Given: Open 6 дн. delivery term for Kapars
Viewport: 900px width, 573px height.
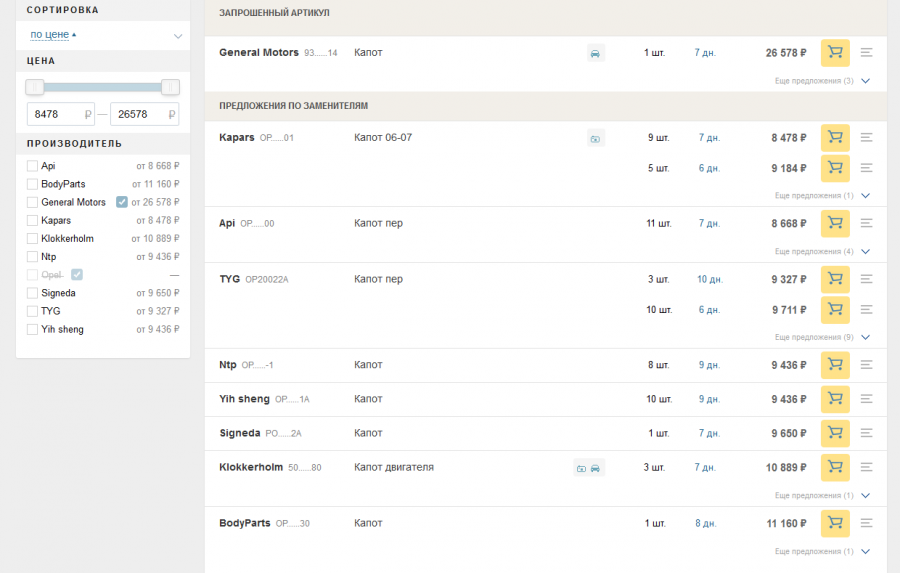Looking at the screenshot, I should 709,168.
